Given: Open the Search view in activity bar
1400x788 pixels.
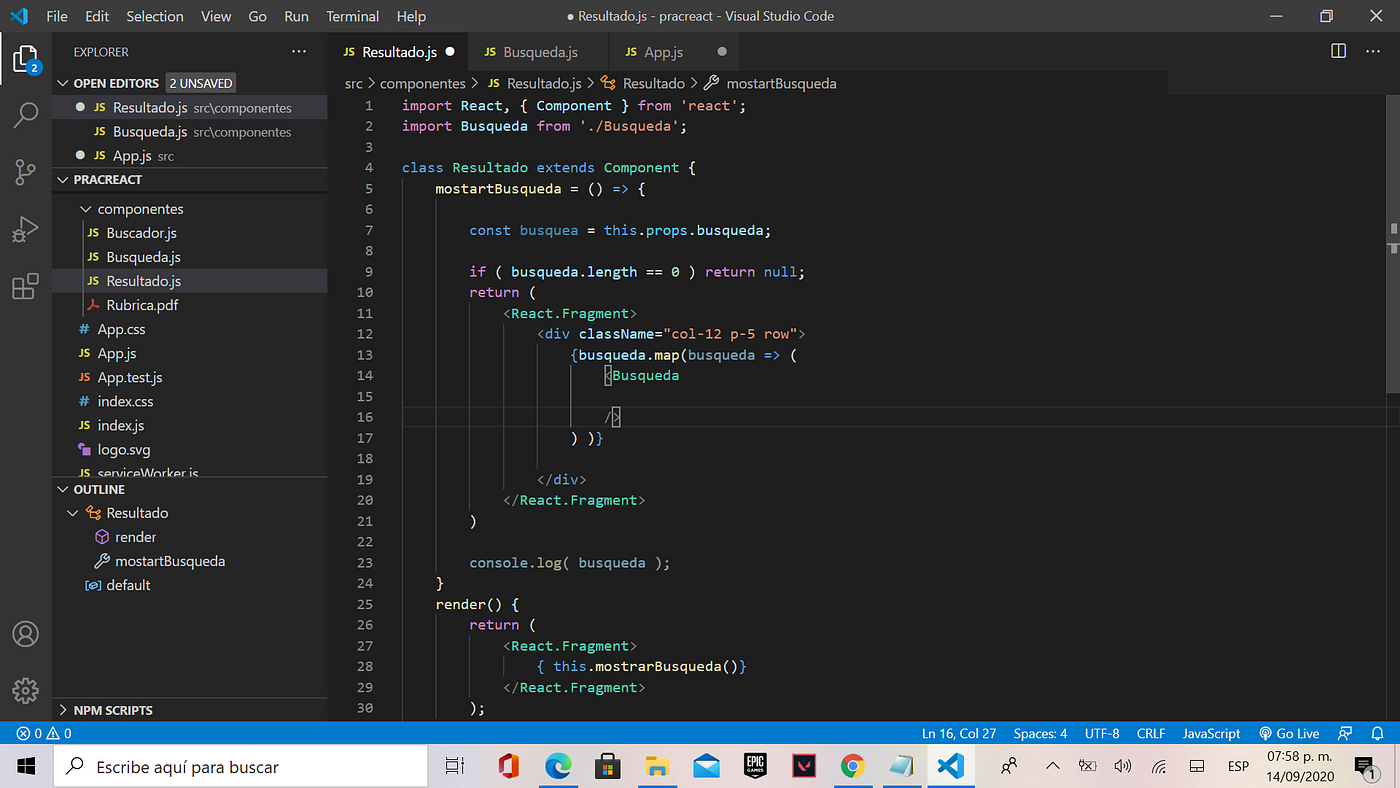Looking at the screenshot, I should pos(26,115).
